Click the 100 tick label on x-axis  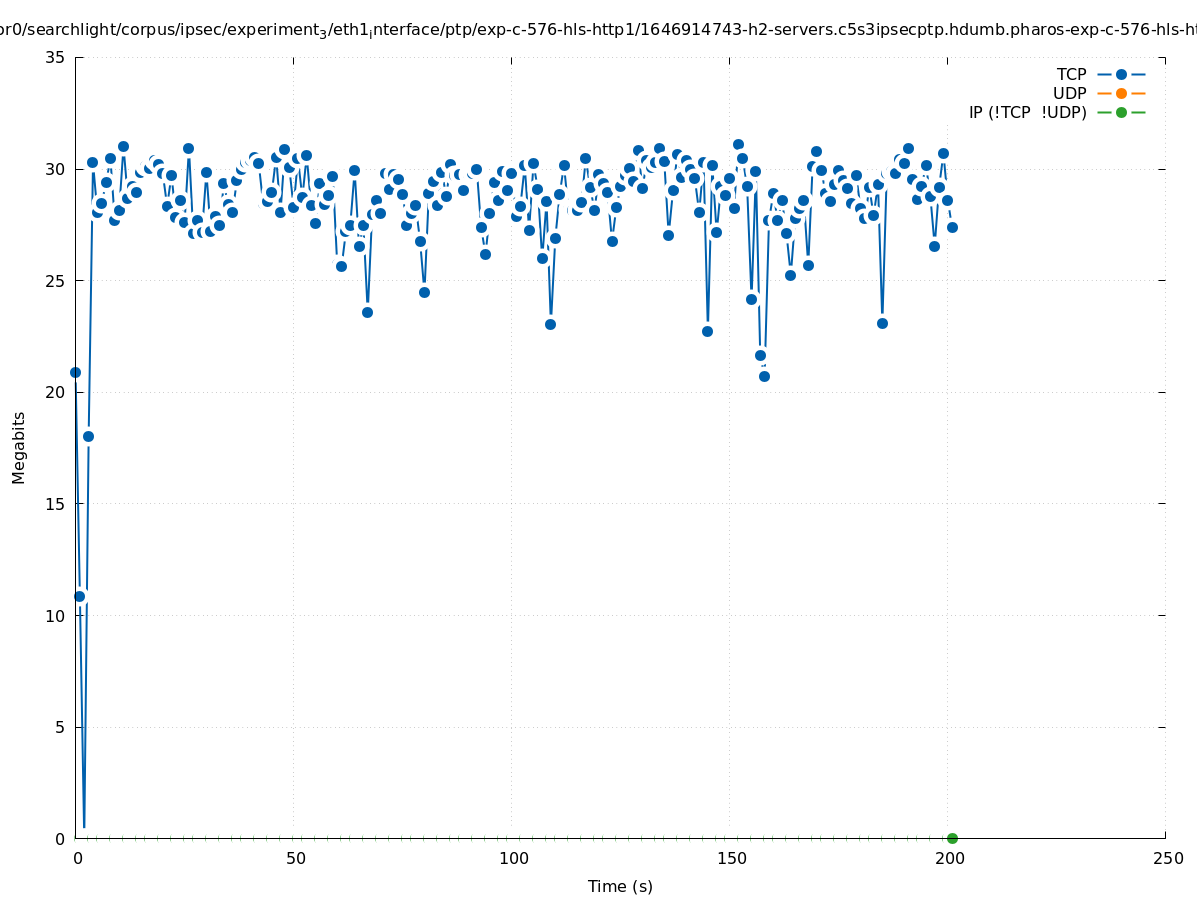pos(513,858)
